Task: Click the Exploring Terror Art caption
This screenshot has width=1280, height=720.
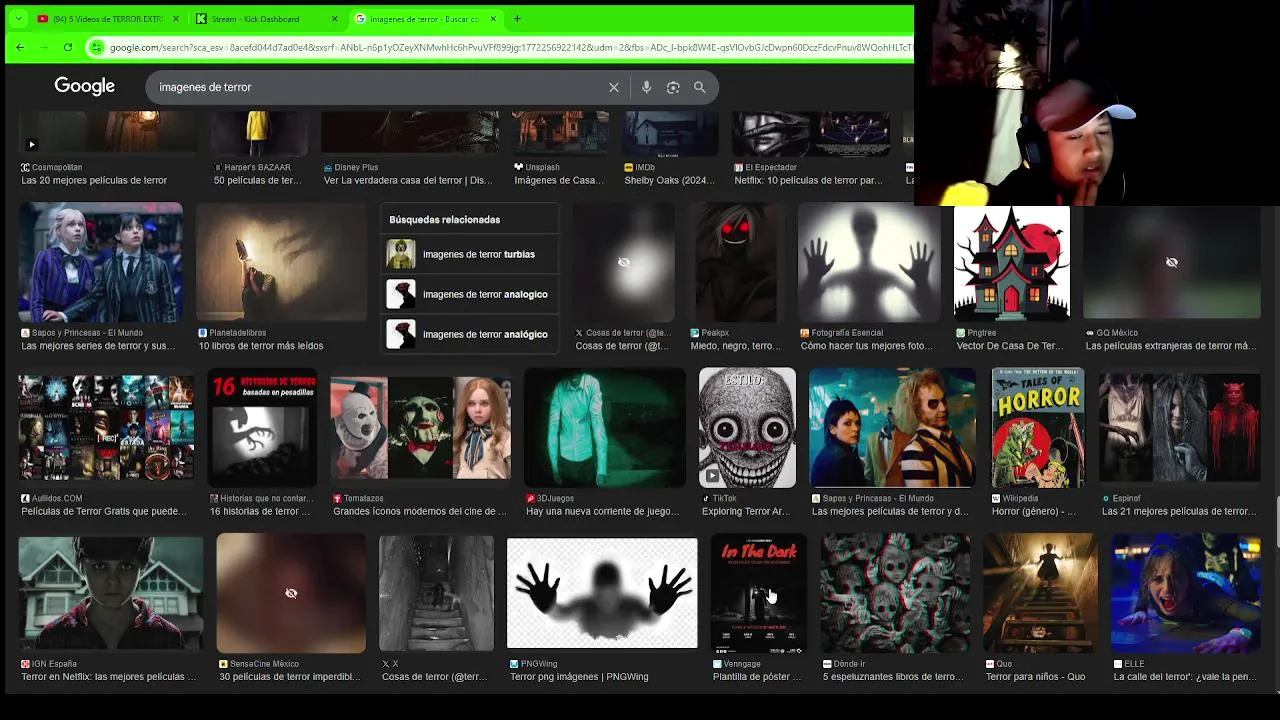Action: coord(746,511)
